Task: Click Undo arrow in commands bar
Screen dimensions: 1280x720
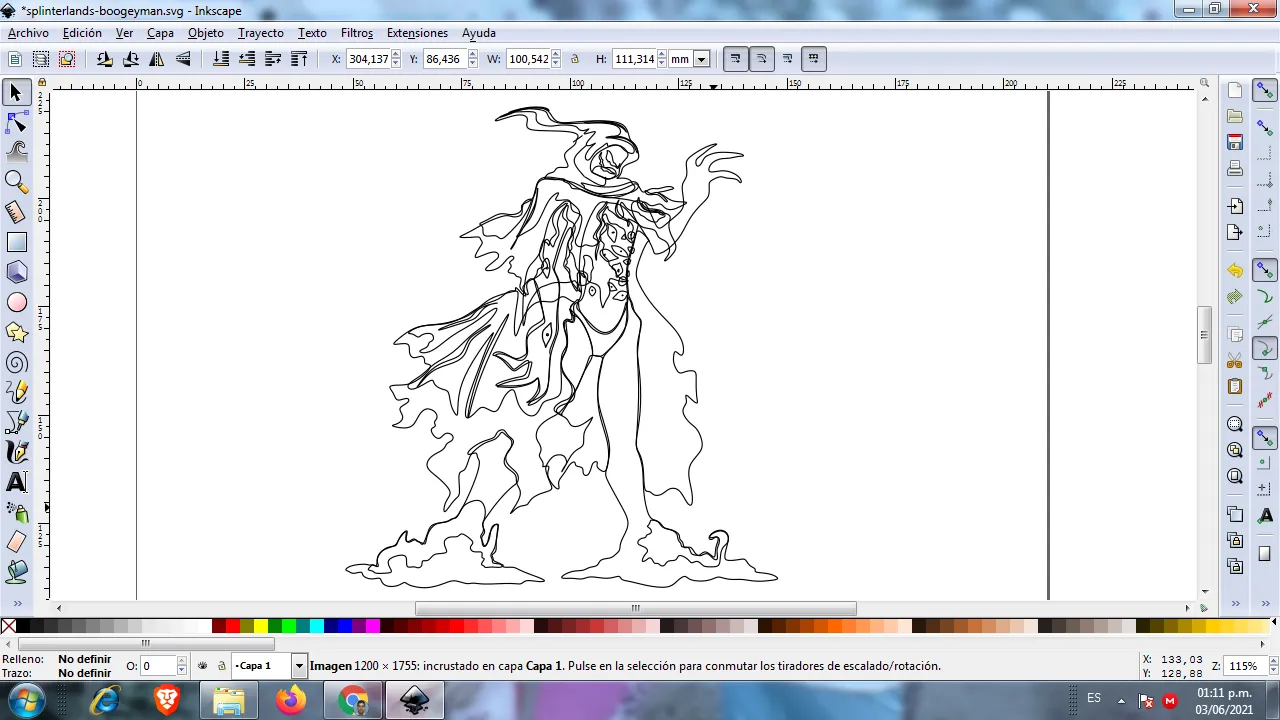Action: click(1235, 270)
